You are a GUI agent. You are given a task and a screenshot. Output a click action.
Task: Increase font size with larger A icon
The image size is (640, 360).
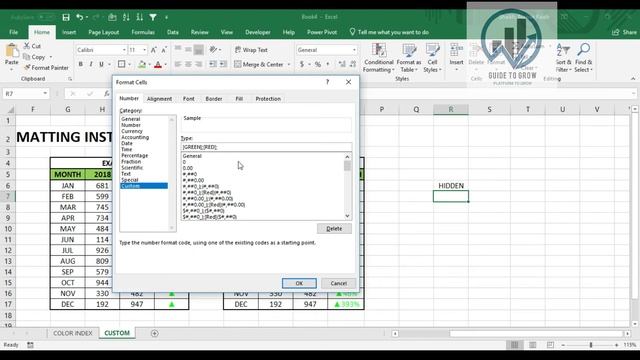[x=153, y=50]
